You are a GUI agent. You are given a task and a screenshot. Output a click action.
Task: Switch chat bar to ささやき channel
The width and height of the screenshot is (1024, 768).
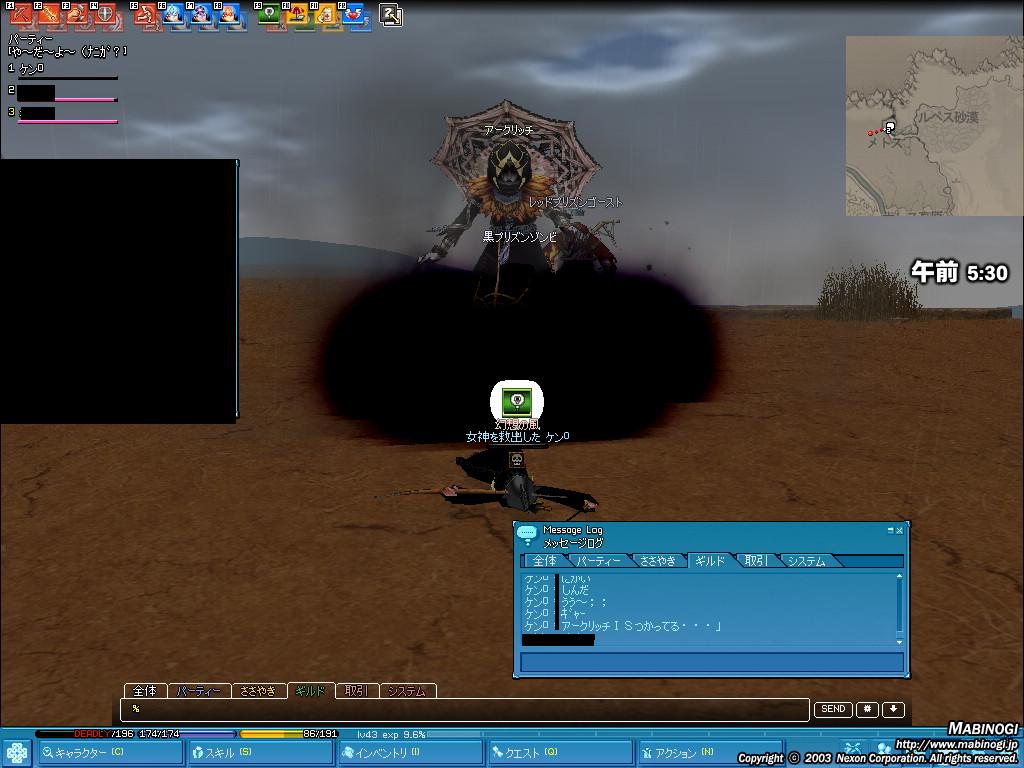tap(259, 690)
